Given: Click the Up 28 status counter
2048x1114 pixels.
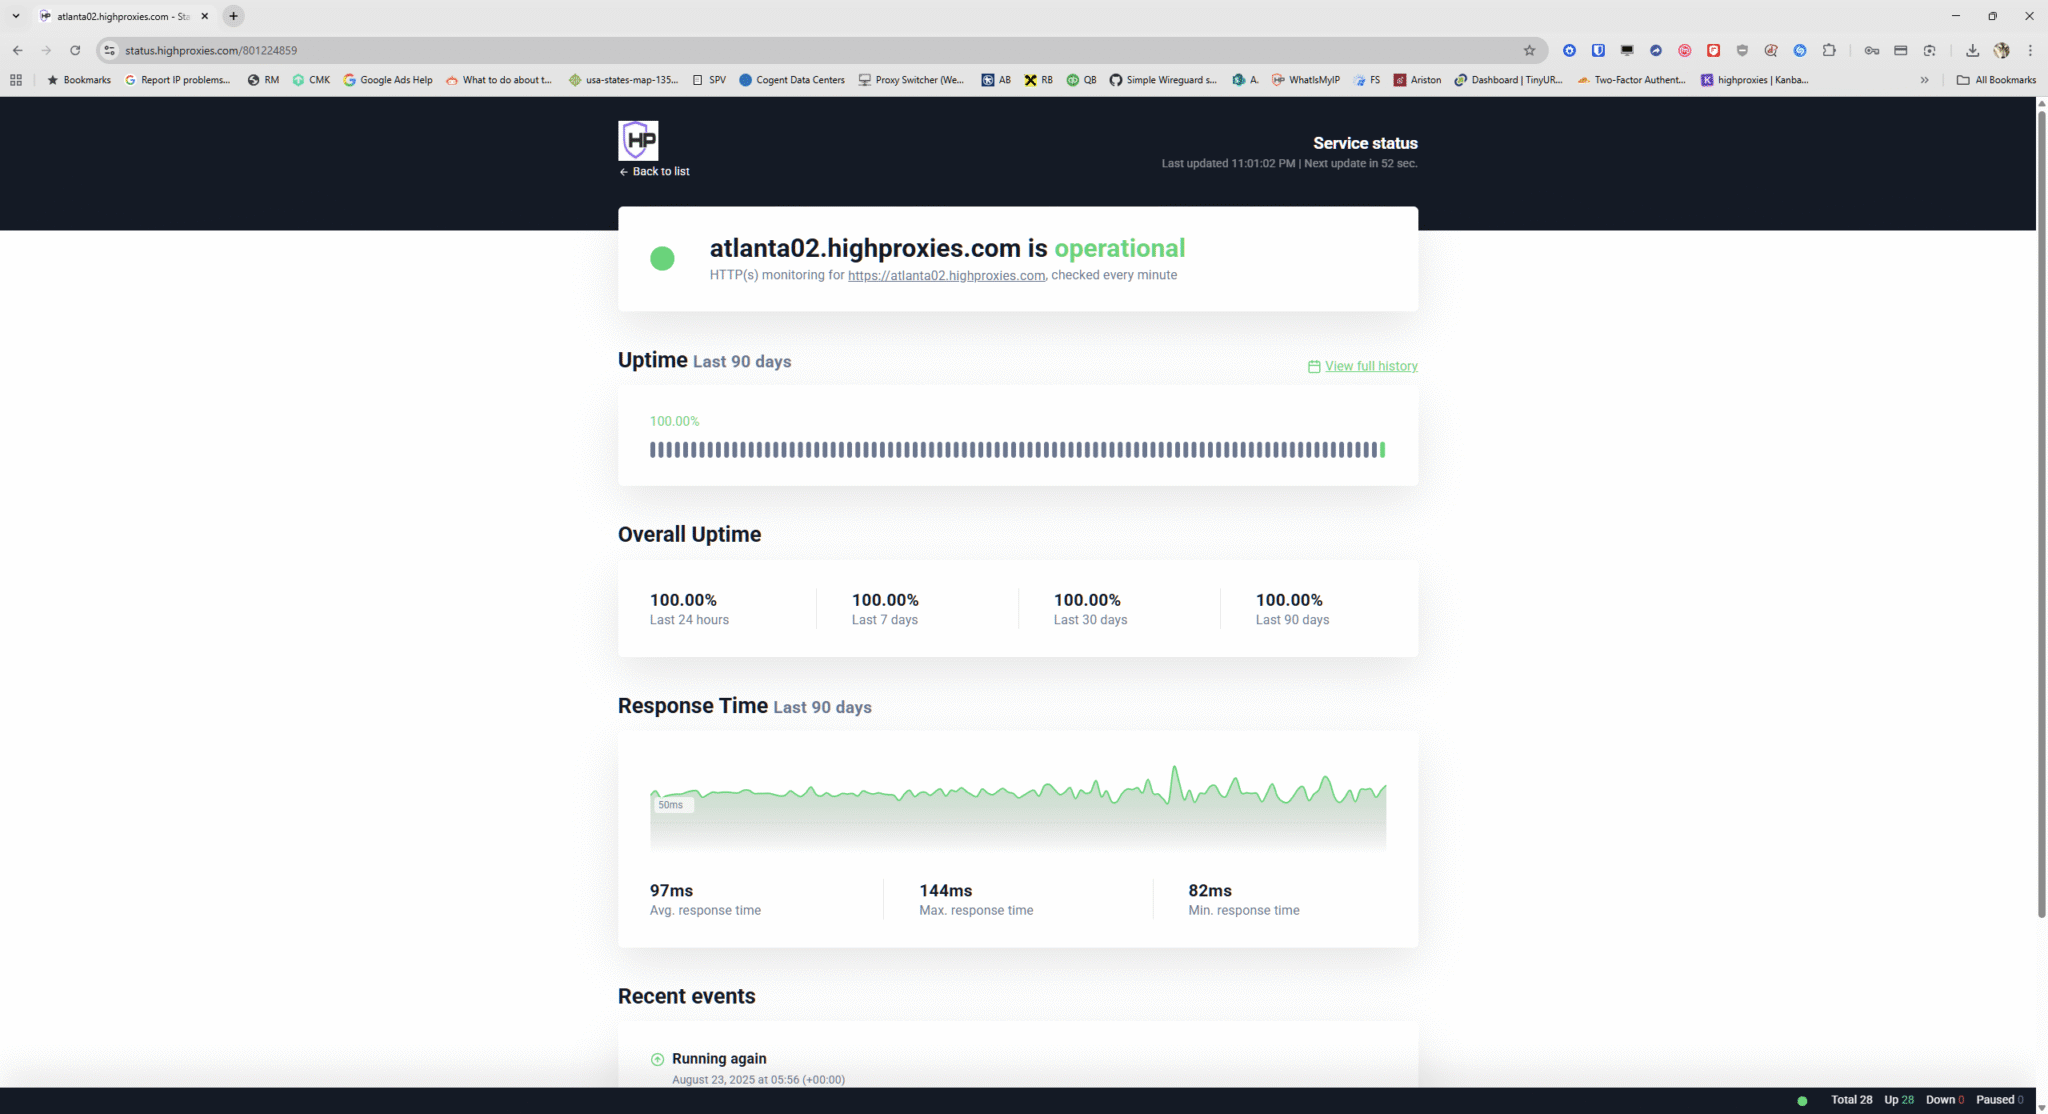Looking at the screenshot, I should (1899, 1100).
